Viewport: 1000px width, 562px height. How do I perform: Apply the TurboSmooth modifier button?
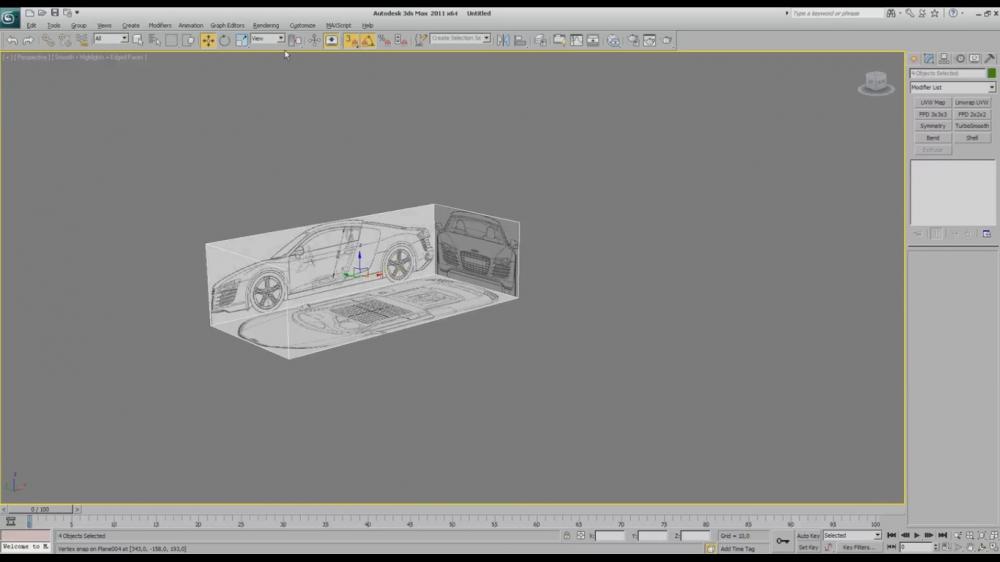[972, 126]
